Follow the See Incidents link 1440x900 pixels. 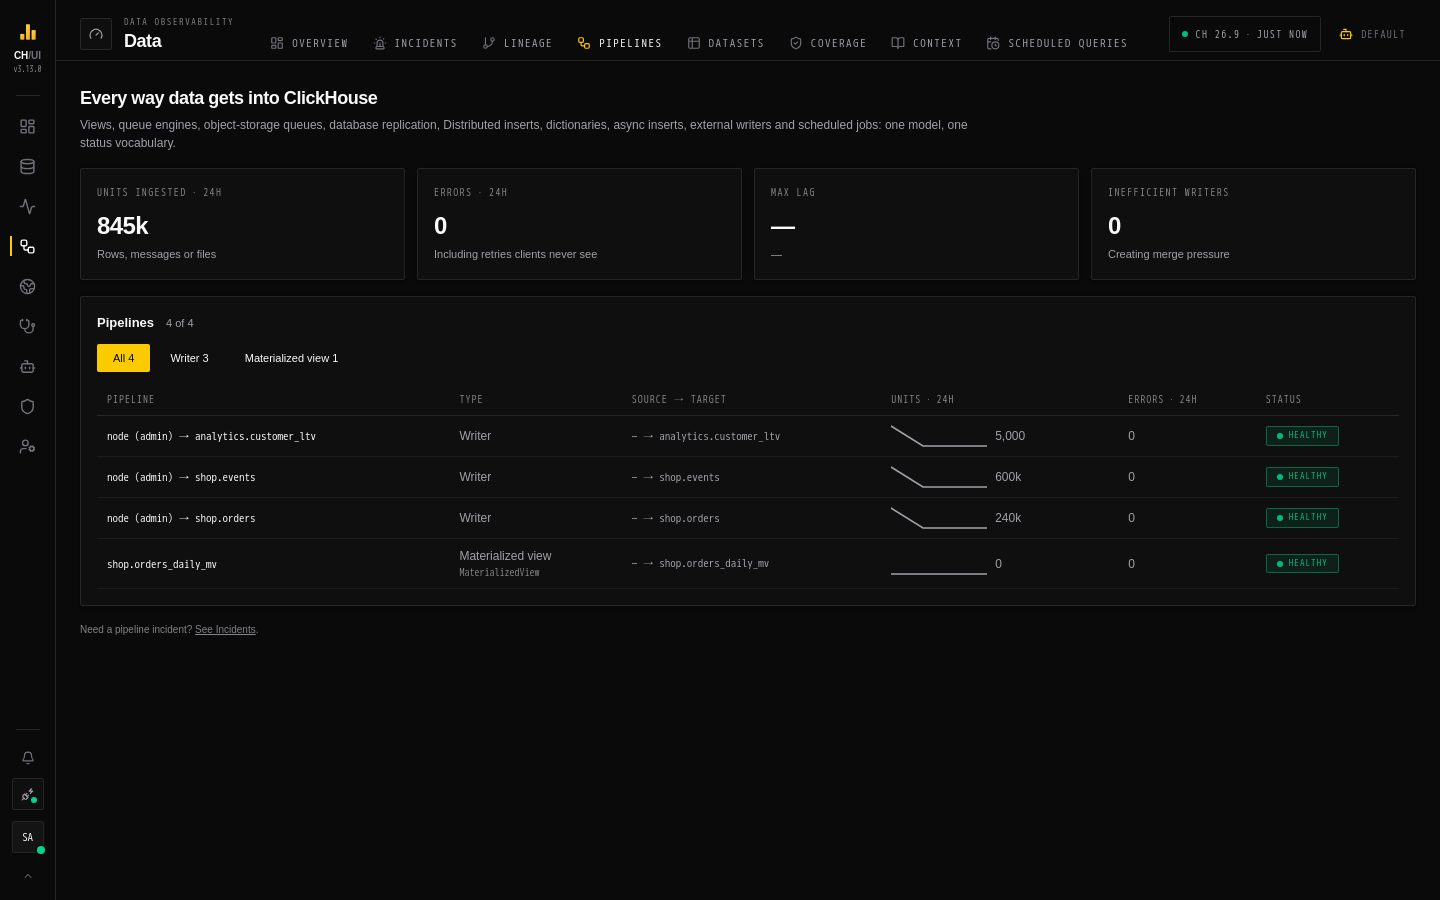coord(225,630)
